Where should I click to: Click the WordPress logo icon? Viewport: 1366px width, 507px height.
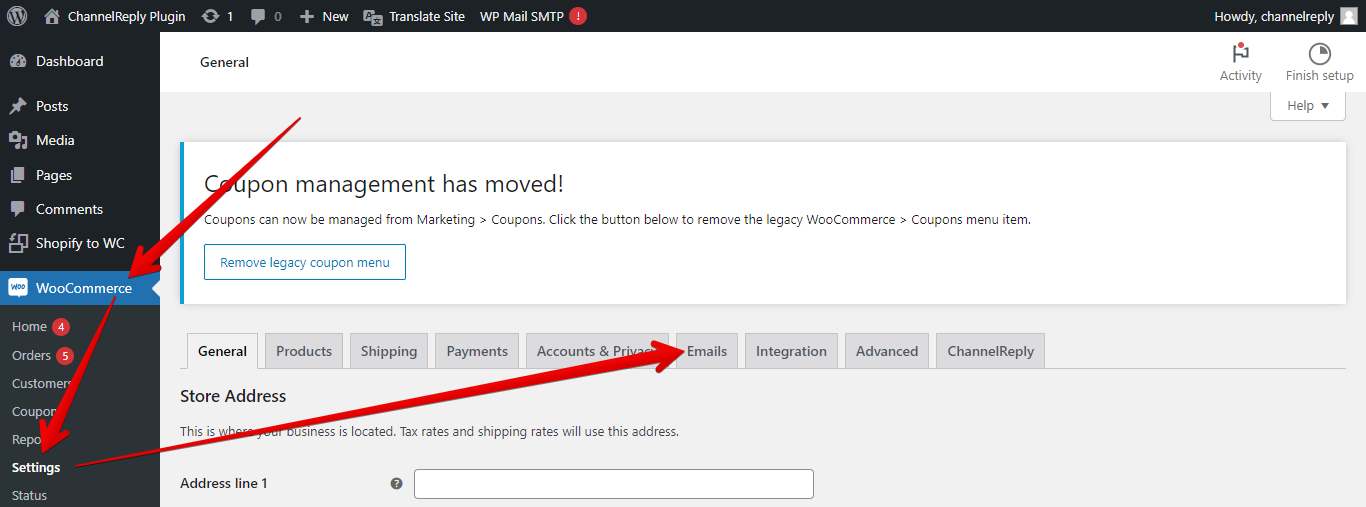(x=17, y=16)
